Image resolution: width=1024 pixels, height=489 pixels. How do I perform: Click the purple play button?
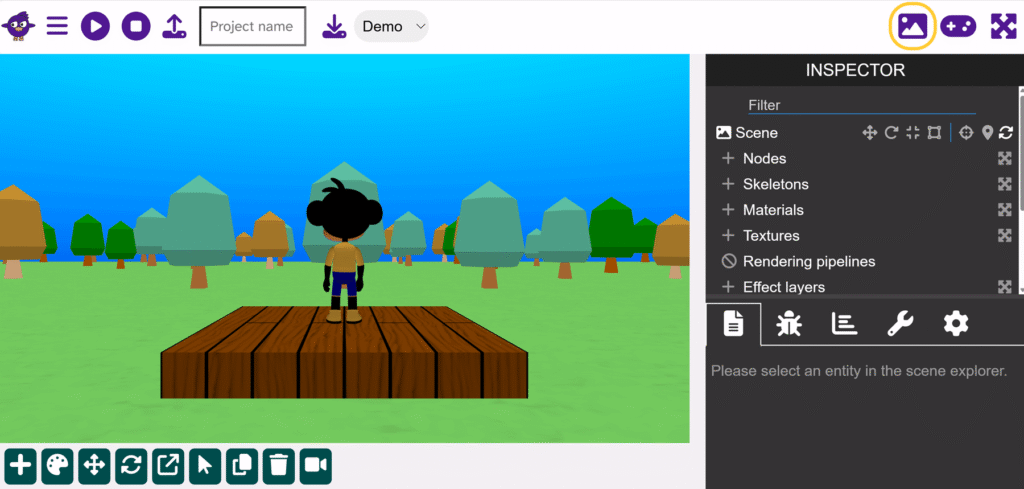point(95,26)
